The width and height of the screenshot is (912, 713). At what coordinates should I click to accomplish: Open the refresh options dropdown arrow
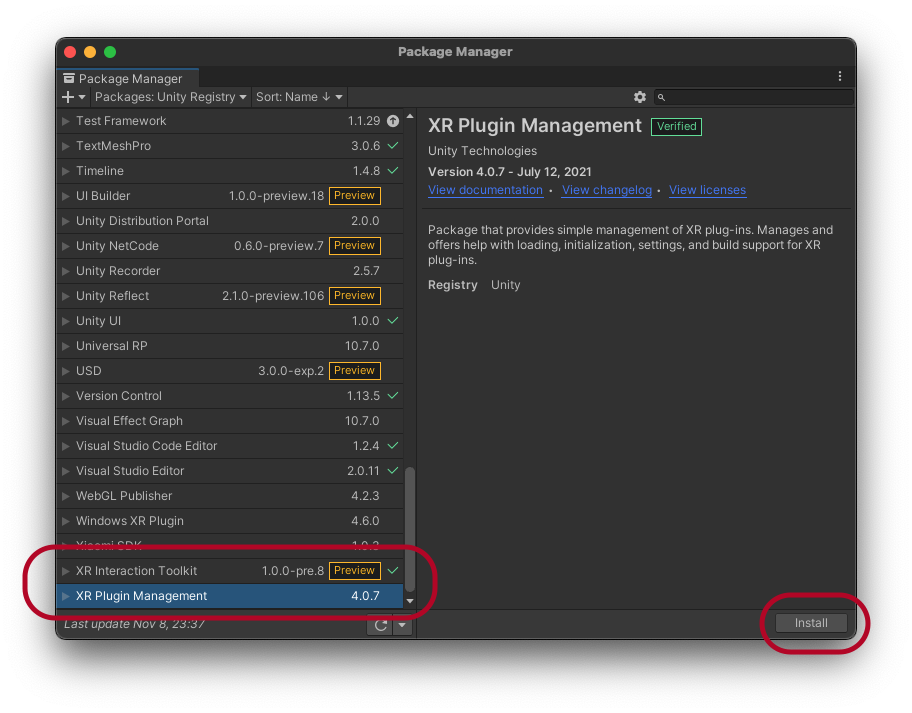pos(402,625)
